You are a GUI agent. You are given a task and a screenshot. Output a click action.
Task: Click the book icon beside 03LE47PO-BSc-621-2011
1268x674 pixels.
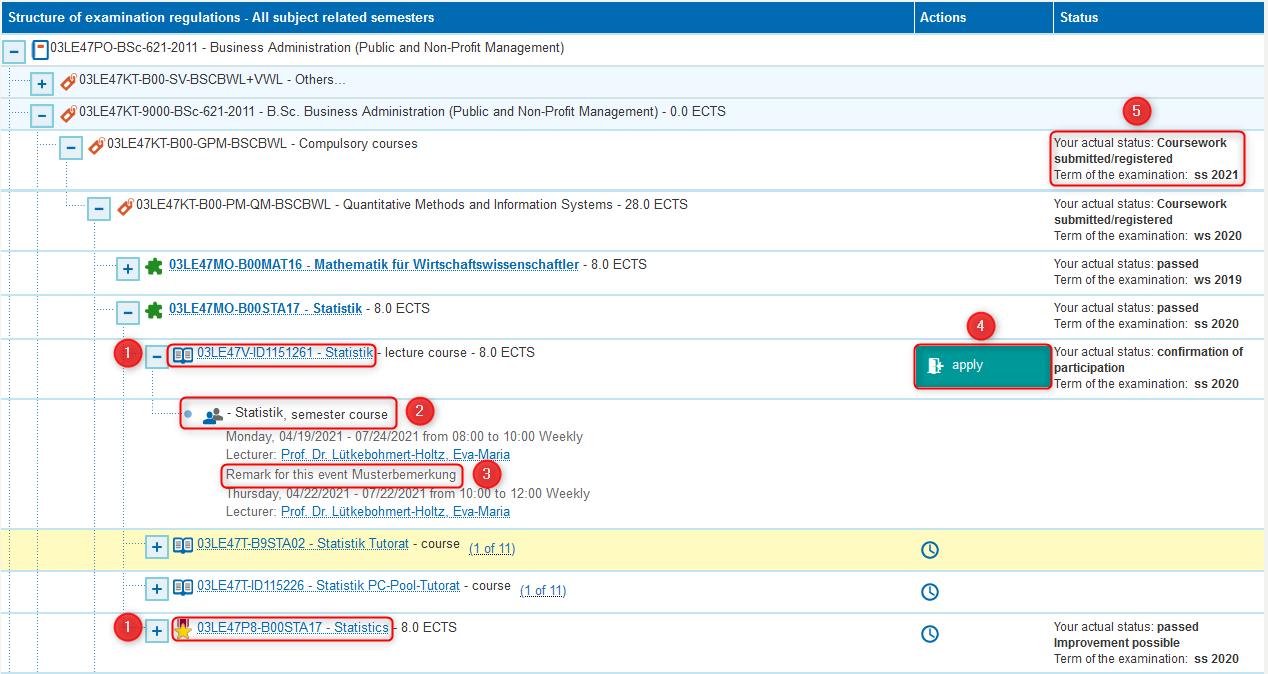pos(40,49)
